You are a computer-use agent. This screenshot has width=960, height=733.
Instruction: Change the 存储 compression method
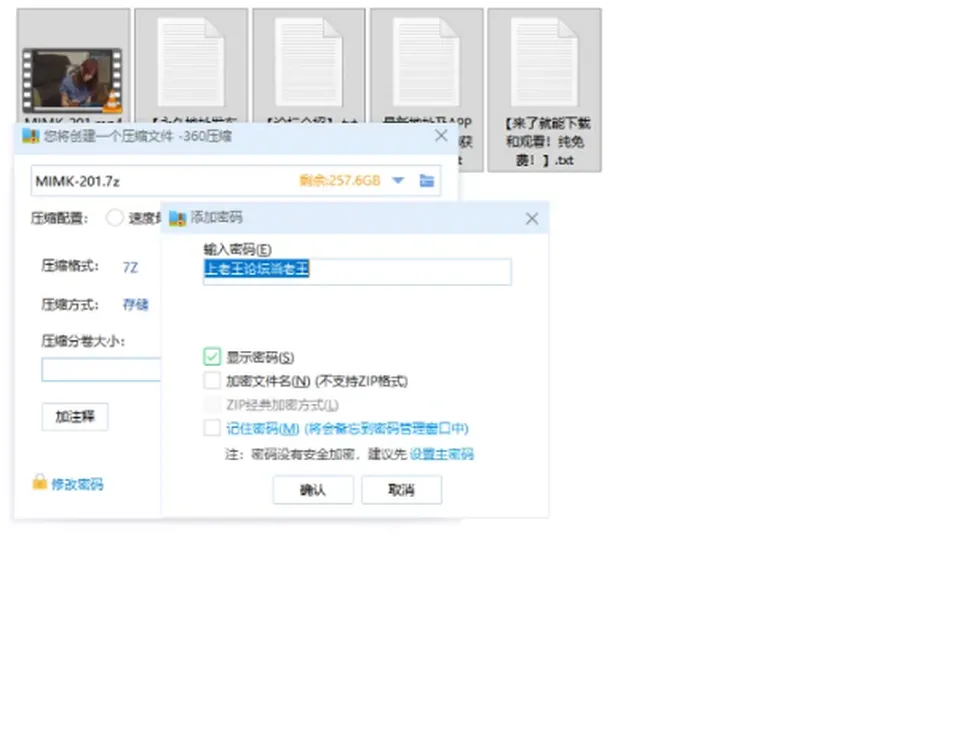coord(135,304)
